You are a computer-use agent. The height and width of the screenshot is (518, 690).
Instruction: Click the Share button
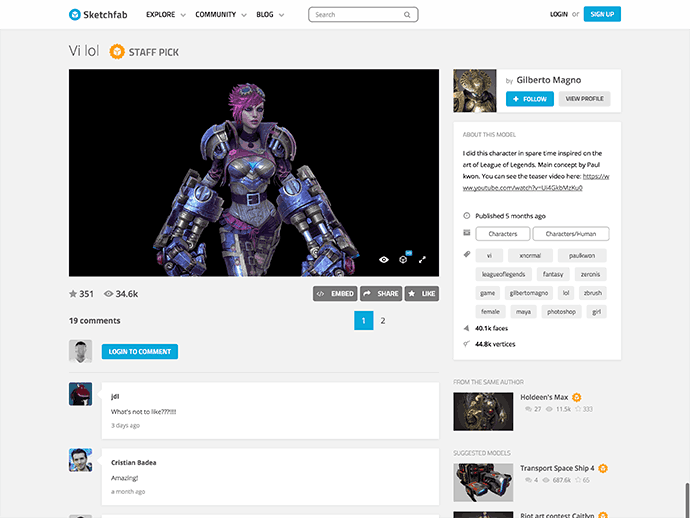point(381,294)
